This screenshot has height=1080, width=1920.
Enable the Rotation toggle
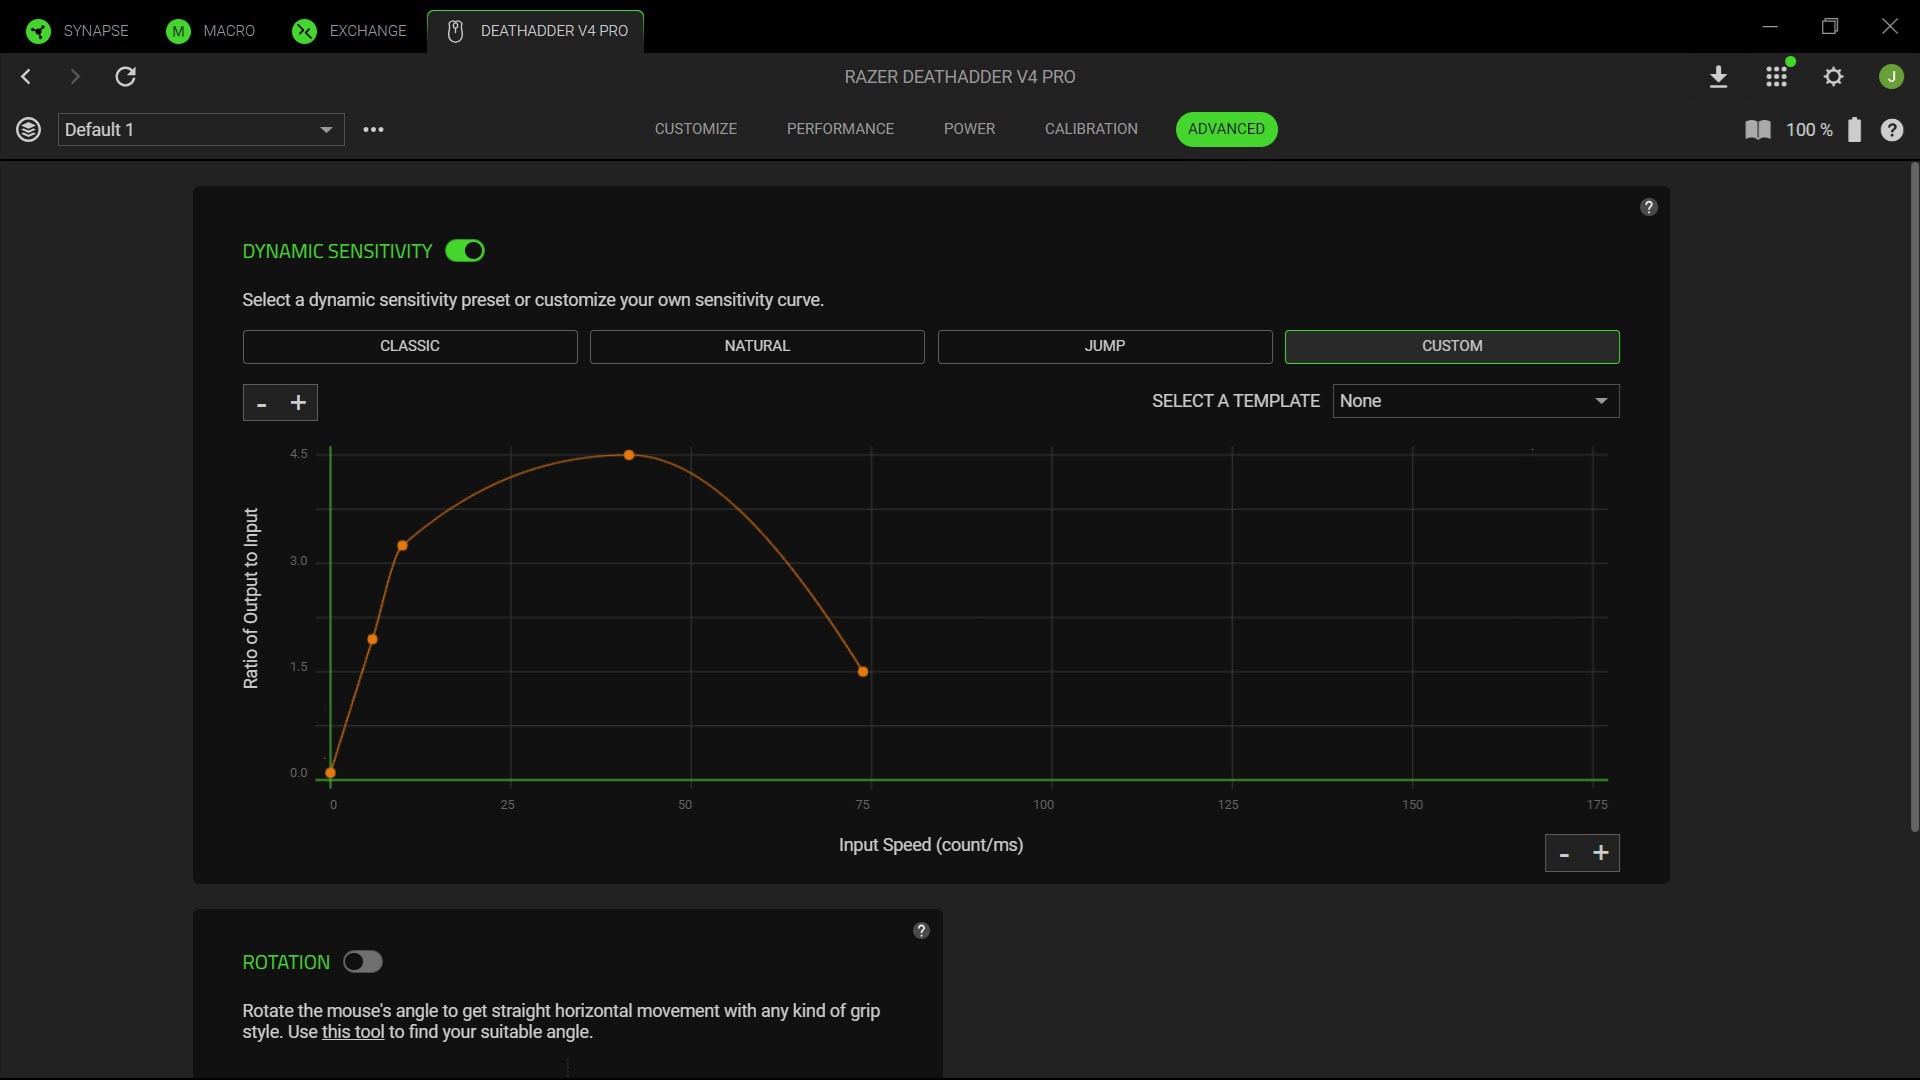[363, 962]
